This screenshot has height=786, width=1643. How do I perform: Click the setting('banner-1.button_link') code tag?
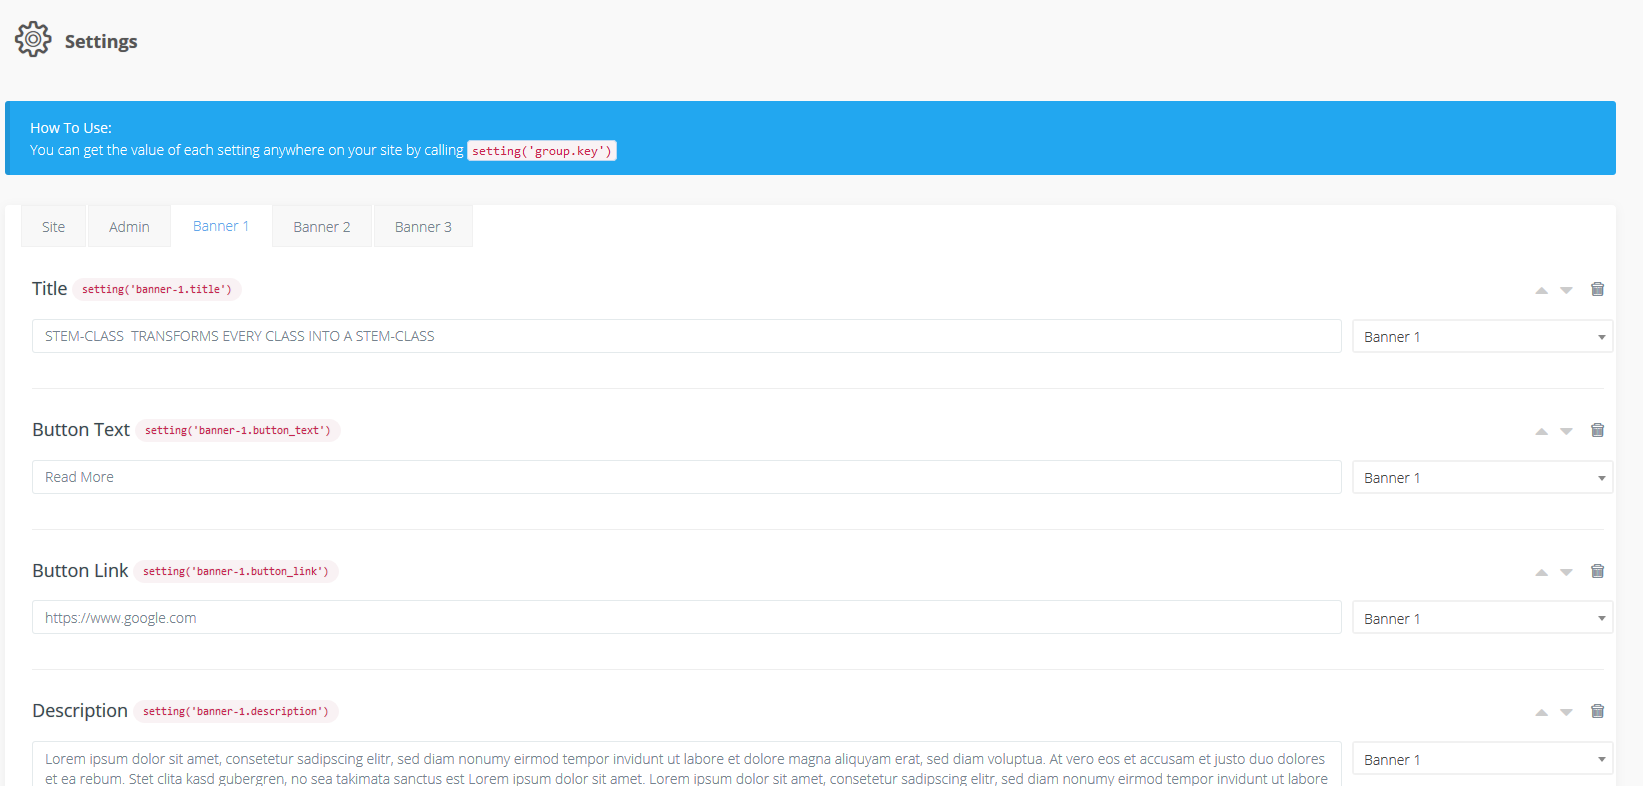pyautogui.click(x=236, y=571)
